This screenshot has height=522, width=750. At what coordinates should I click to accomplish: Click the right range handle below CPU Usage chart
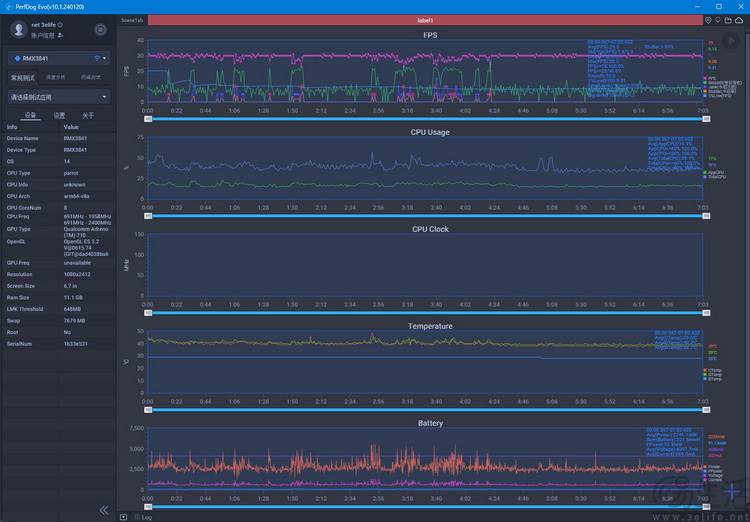coord(706,216)
